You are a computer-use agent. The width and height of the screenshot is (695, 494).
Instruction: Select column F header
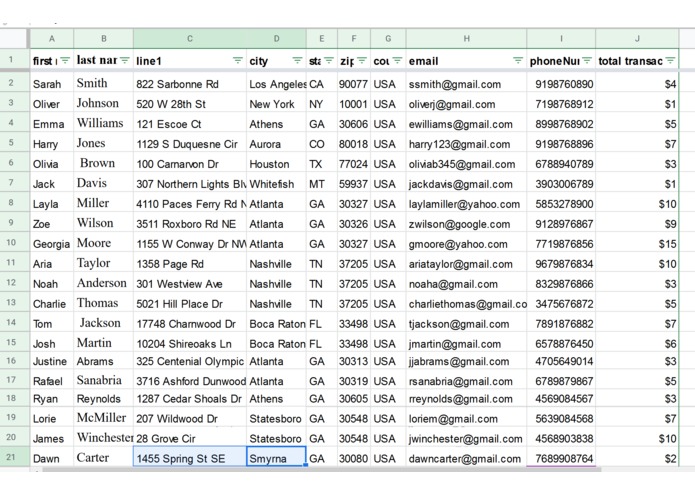click(x=354, y=39)
